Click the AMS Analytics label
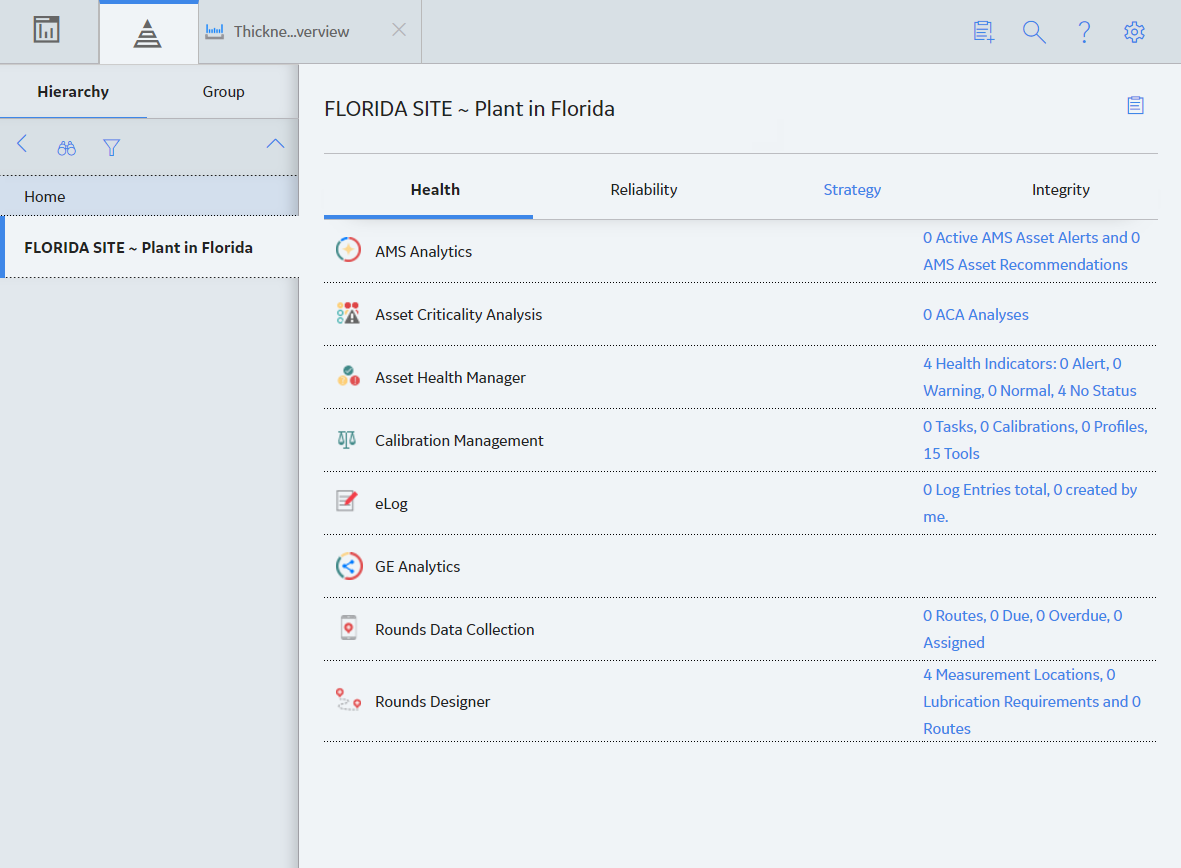Screen dimensions: 1181x868 [423, 252]
